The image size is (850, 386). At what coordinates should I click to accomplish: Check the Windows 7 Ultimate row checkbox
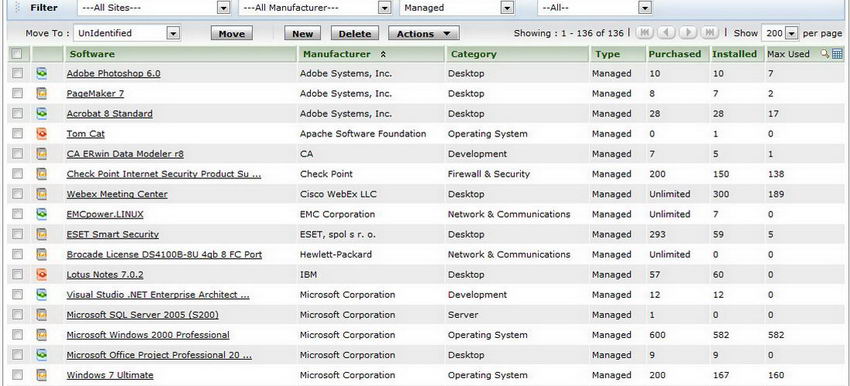coord(17,375)
